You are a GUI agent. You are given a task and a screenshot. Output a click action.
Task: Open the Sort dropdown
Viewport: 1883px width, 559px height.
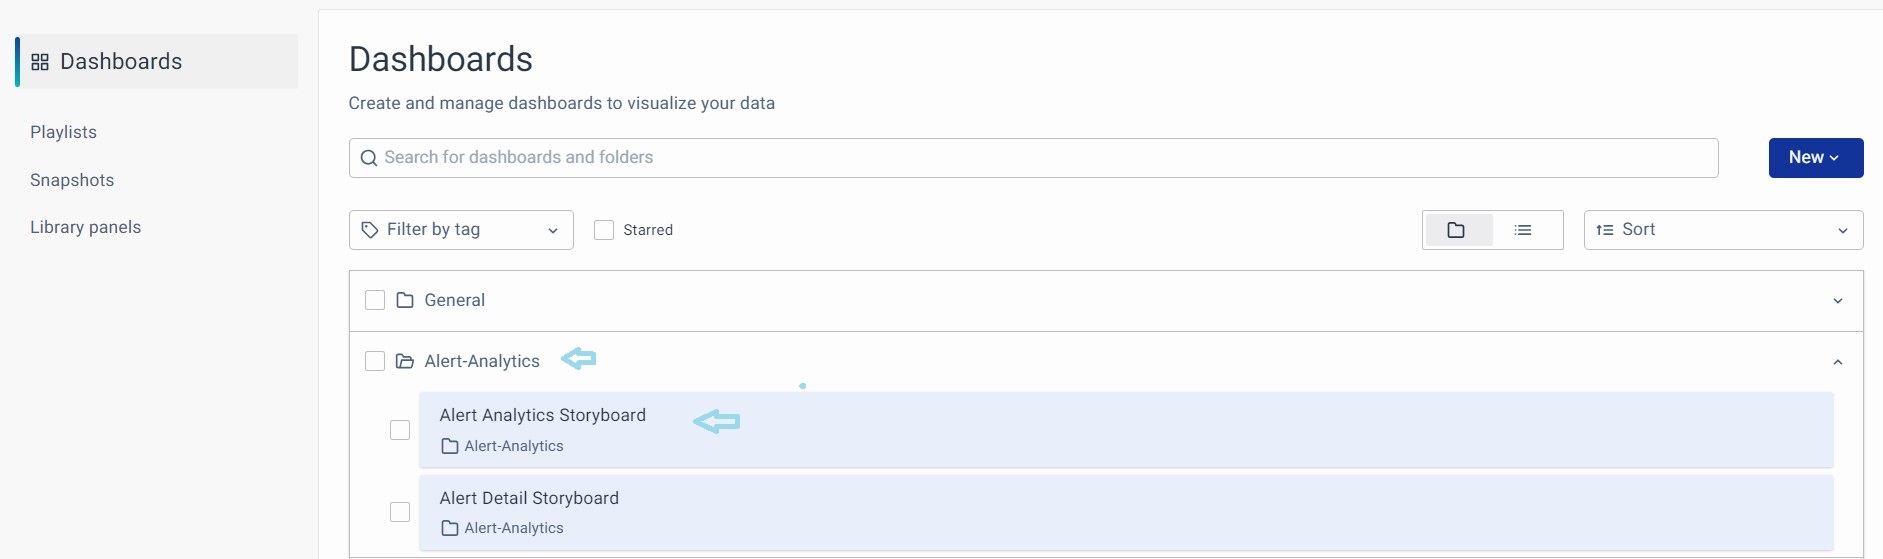pos(1723,230)
